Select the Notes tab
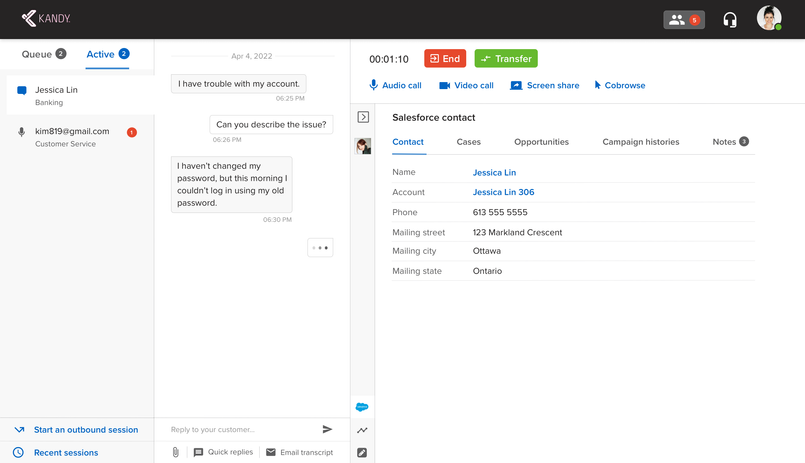 click(730, 142)
